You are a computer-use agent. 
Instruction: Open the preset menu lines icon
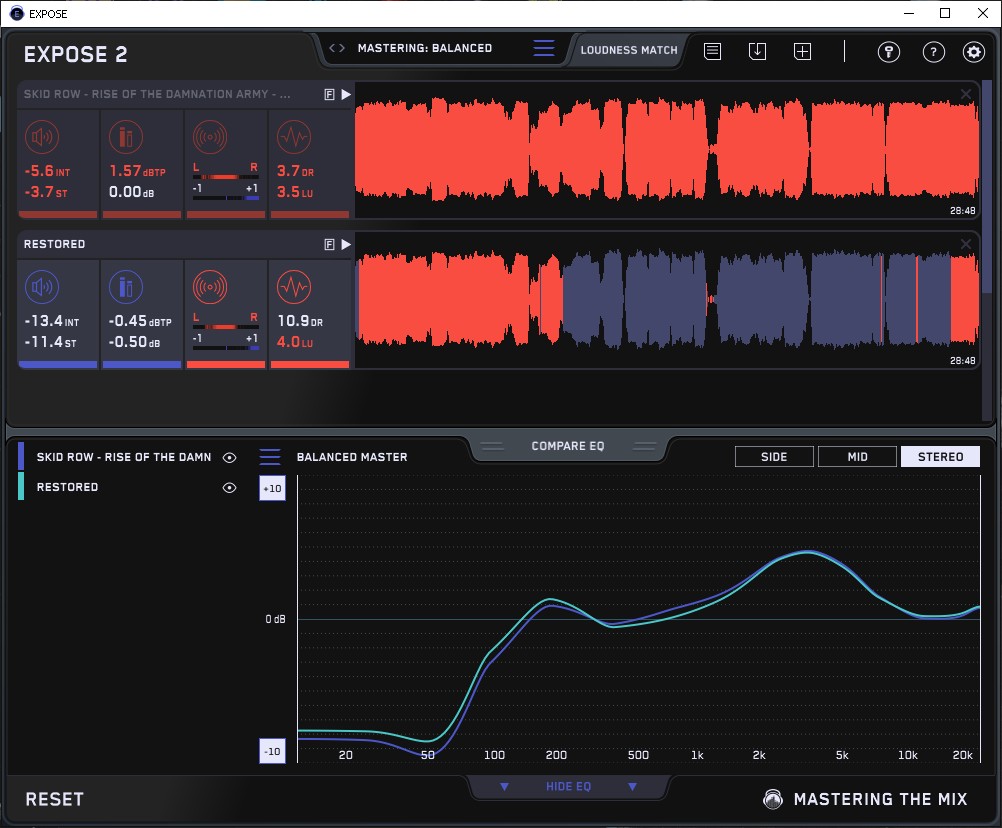tap(544, 48)
